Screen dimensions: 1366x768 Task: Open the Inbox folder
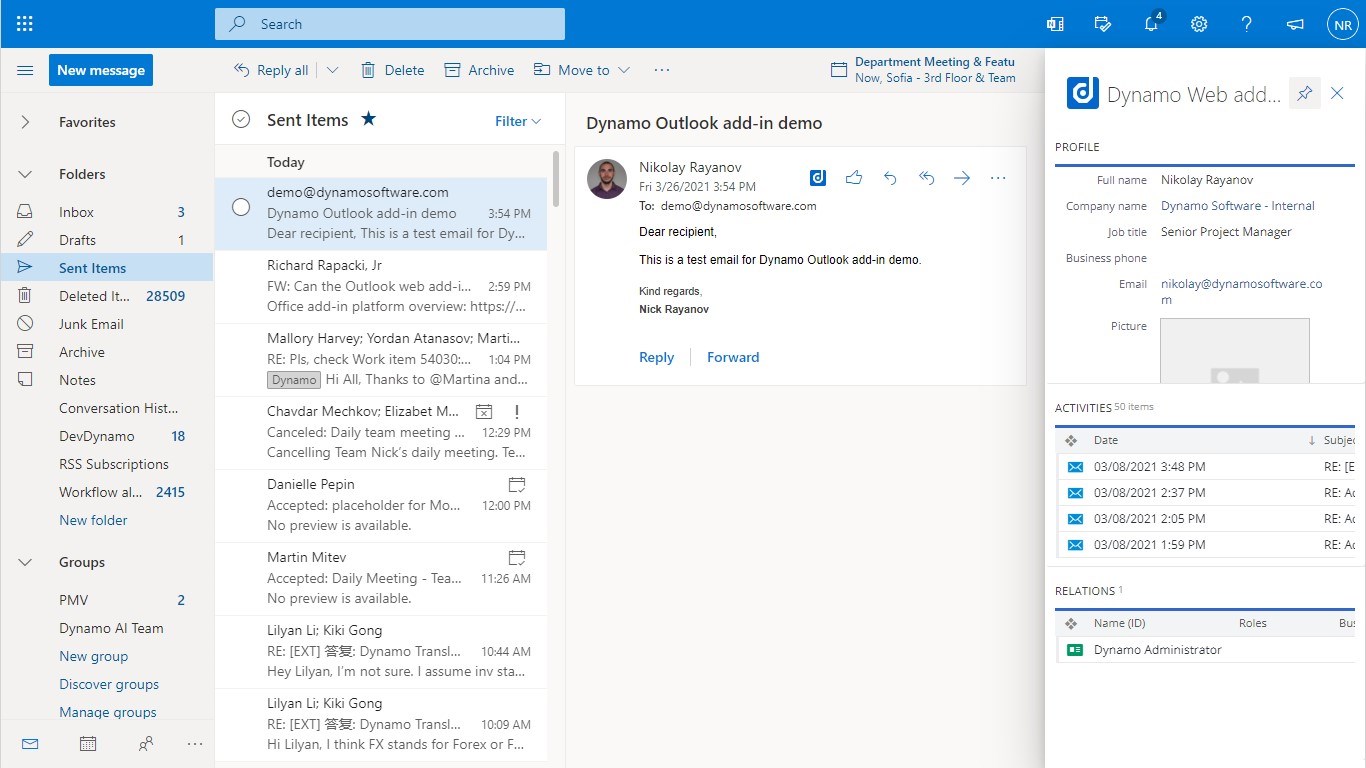point(107,212)
